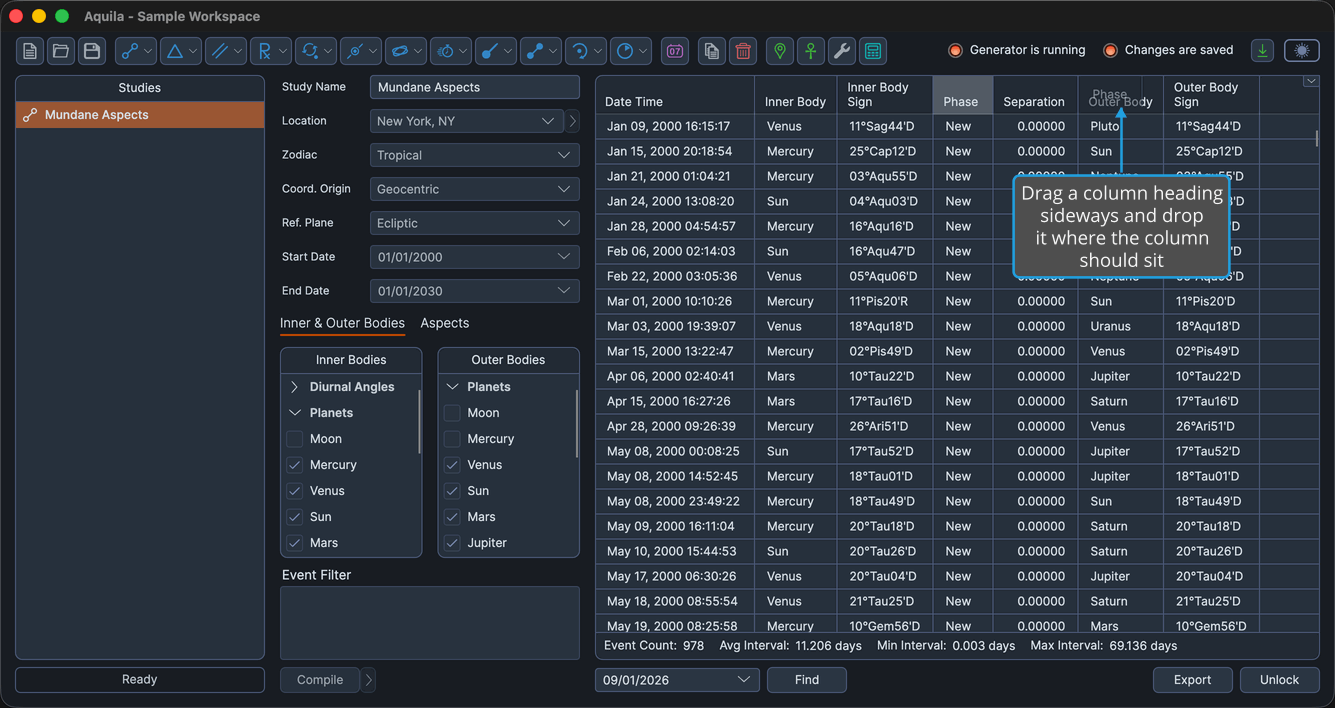The height and width of the screenshot is (708, 1335).
Task: Select the Inner & Outer Bodies tab
Action: 342,323
